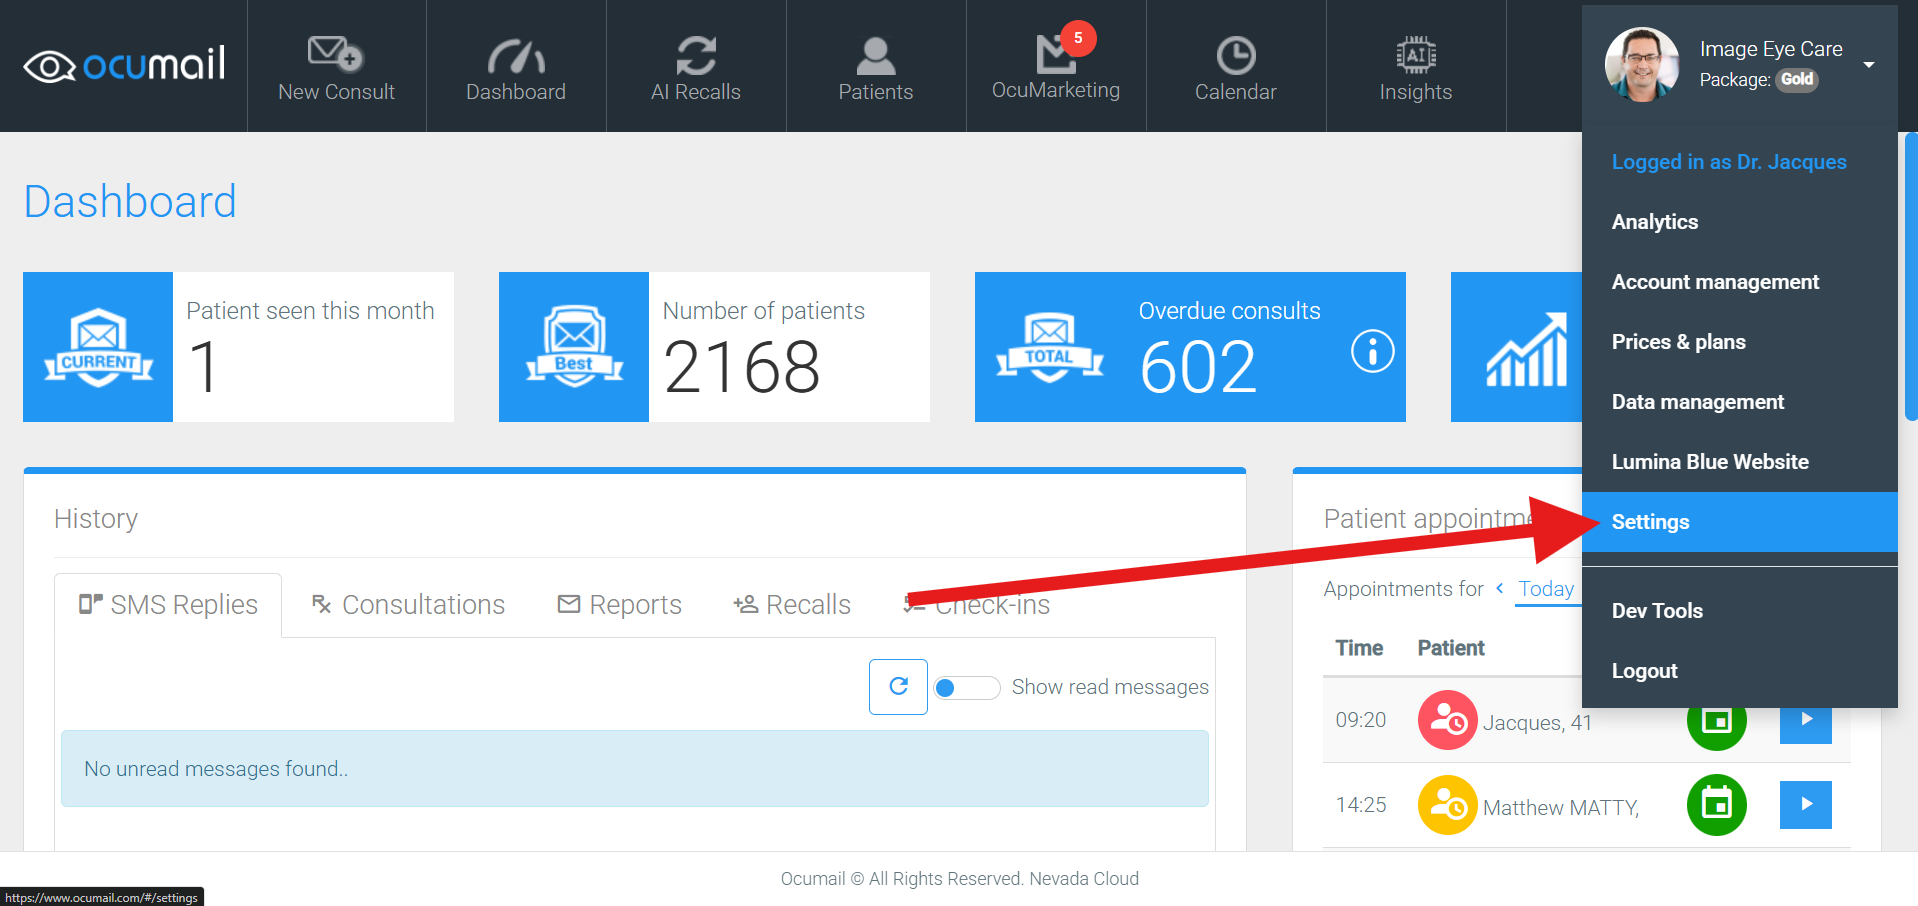The image size is (1918, 906).
Task: Select Analytics in the account menu
Action: click(1740, 222)
